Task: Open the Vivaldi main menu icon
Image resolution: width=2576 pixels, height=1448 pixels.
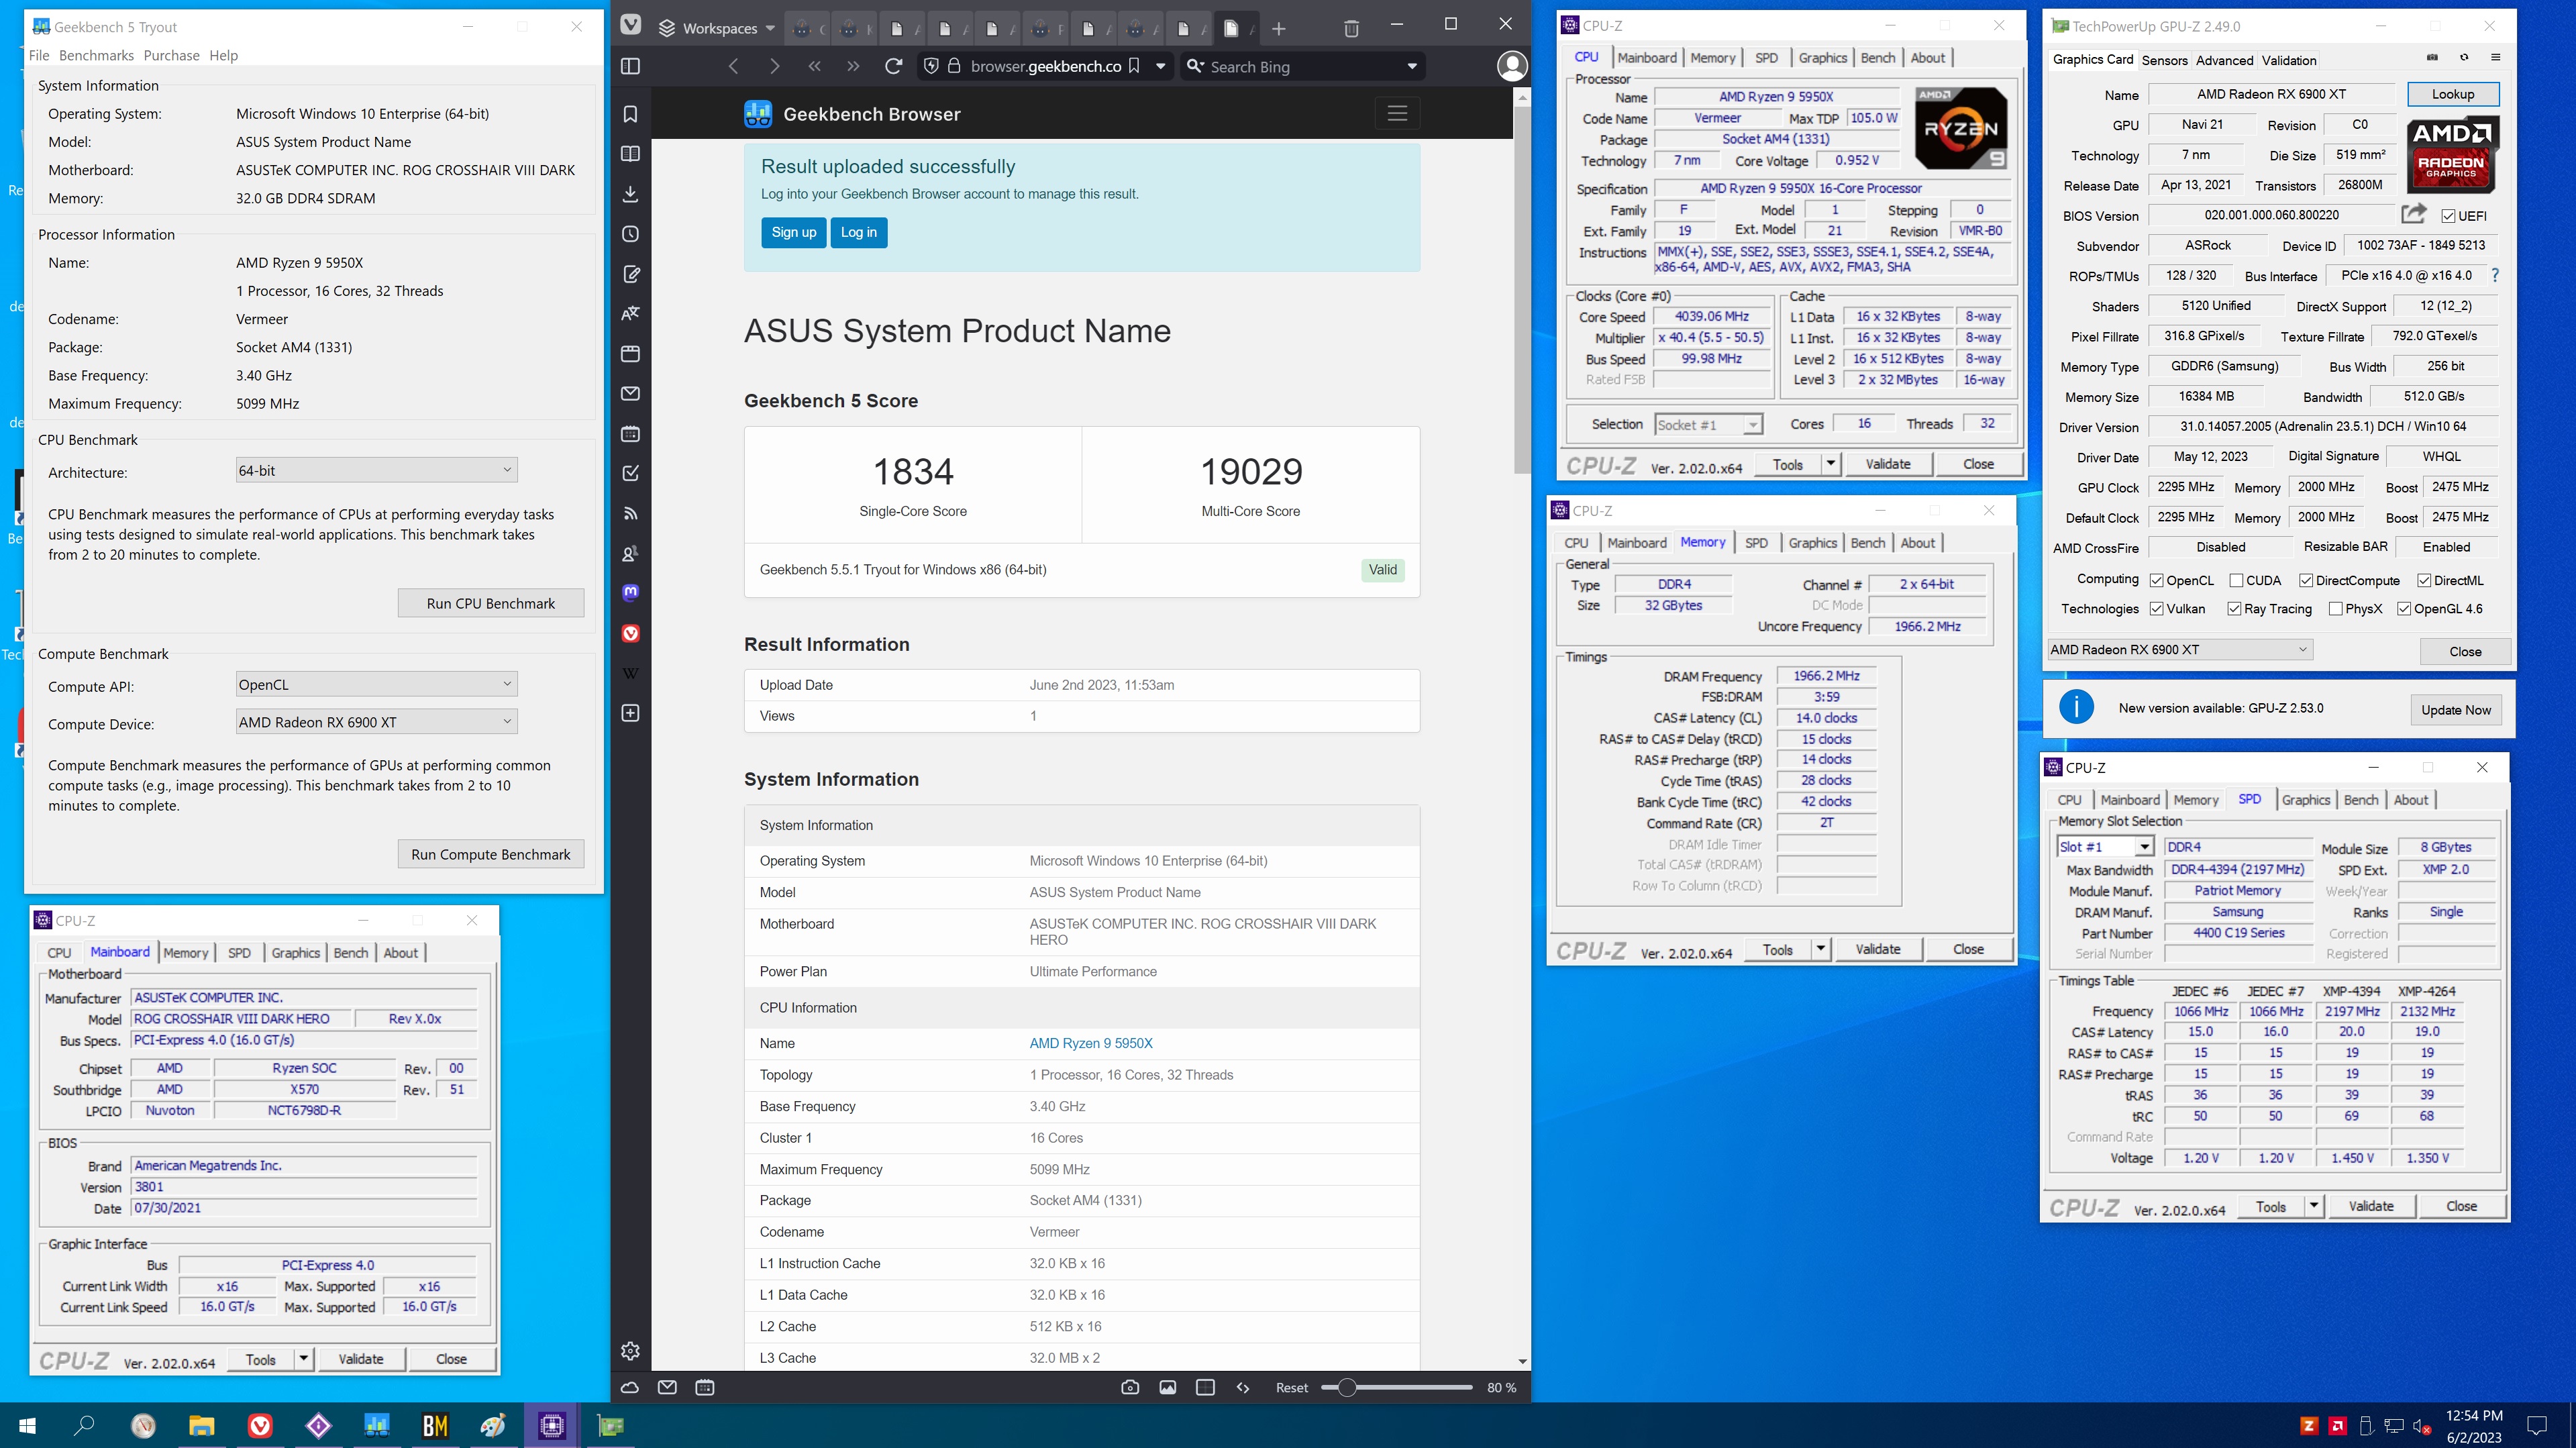Action: 631,26
